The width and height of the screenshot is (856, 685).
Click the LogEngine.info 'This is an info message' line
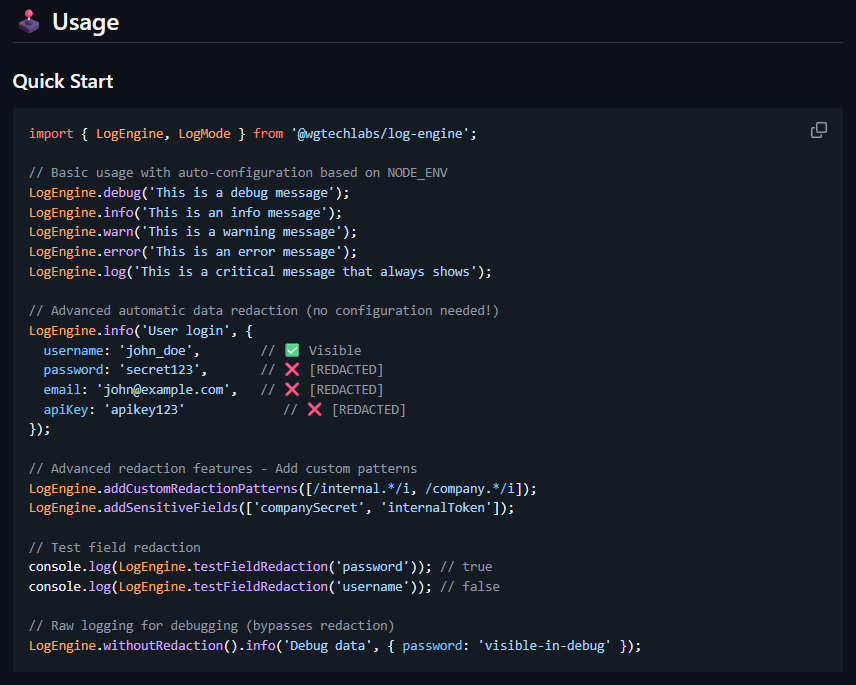tap(185, 212)
